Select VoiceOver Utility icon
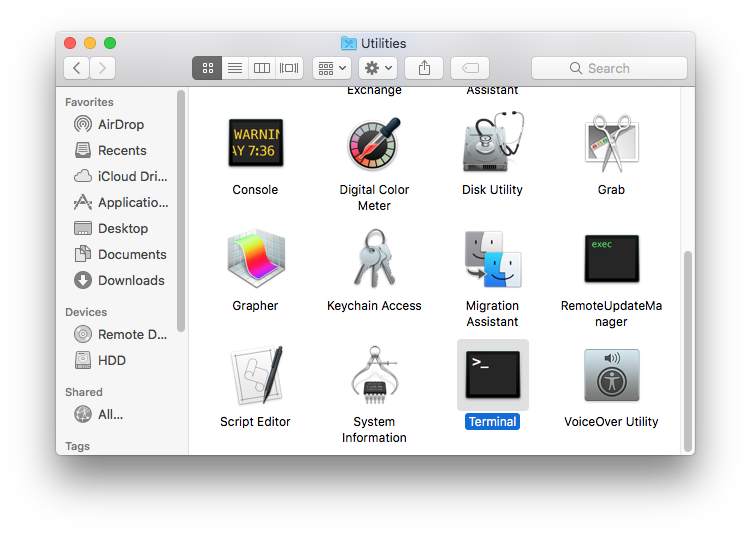 (611, 376)
